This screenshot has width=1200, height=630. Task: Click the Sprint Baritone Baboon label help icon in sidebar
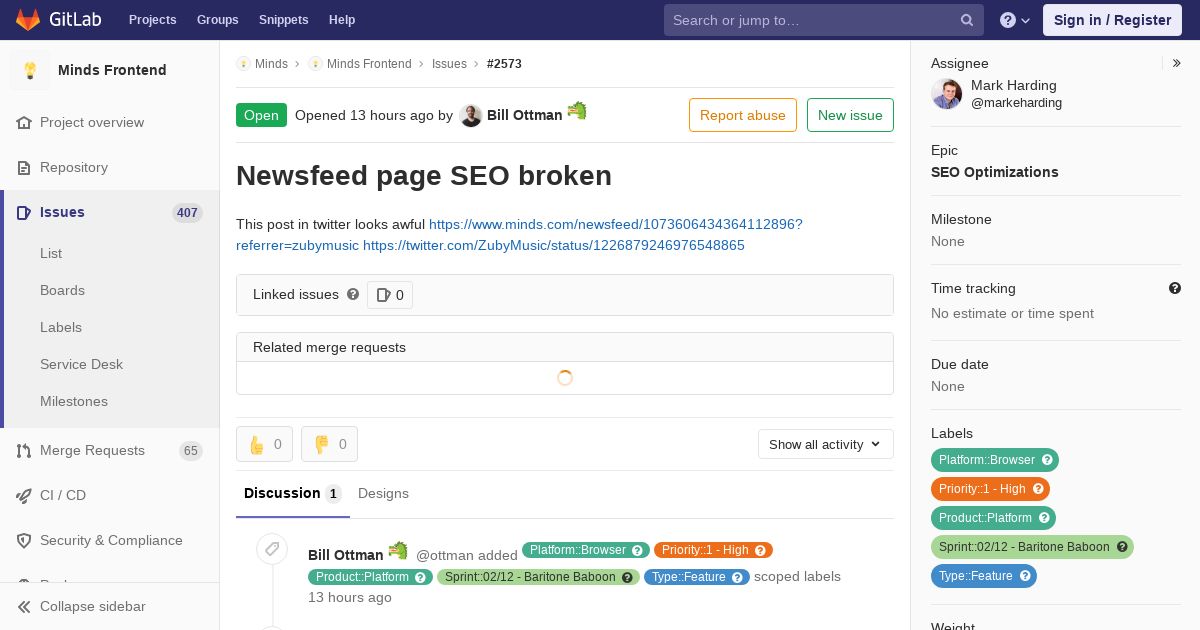[1122, 547]
